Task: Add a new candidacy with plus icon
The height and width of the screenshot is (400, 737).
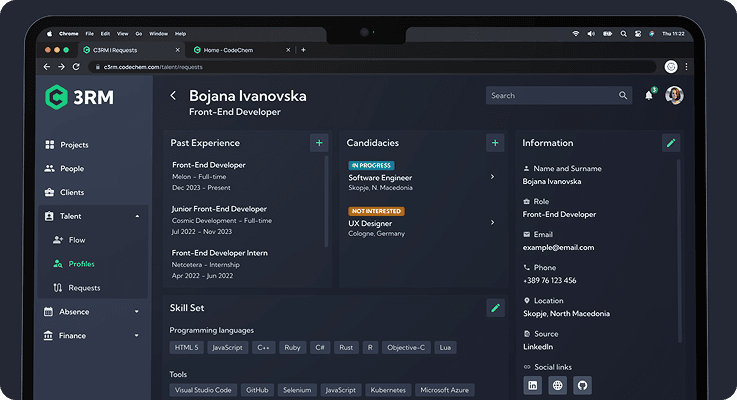Action: [x=495, y=143]
